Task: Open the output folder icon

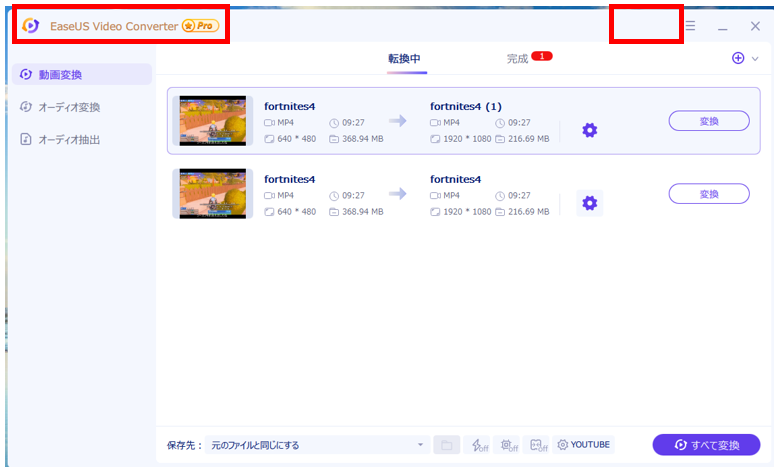Action: tap(446, 445)
